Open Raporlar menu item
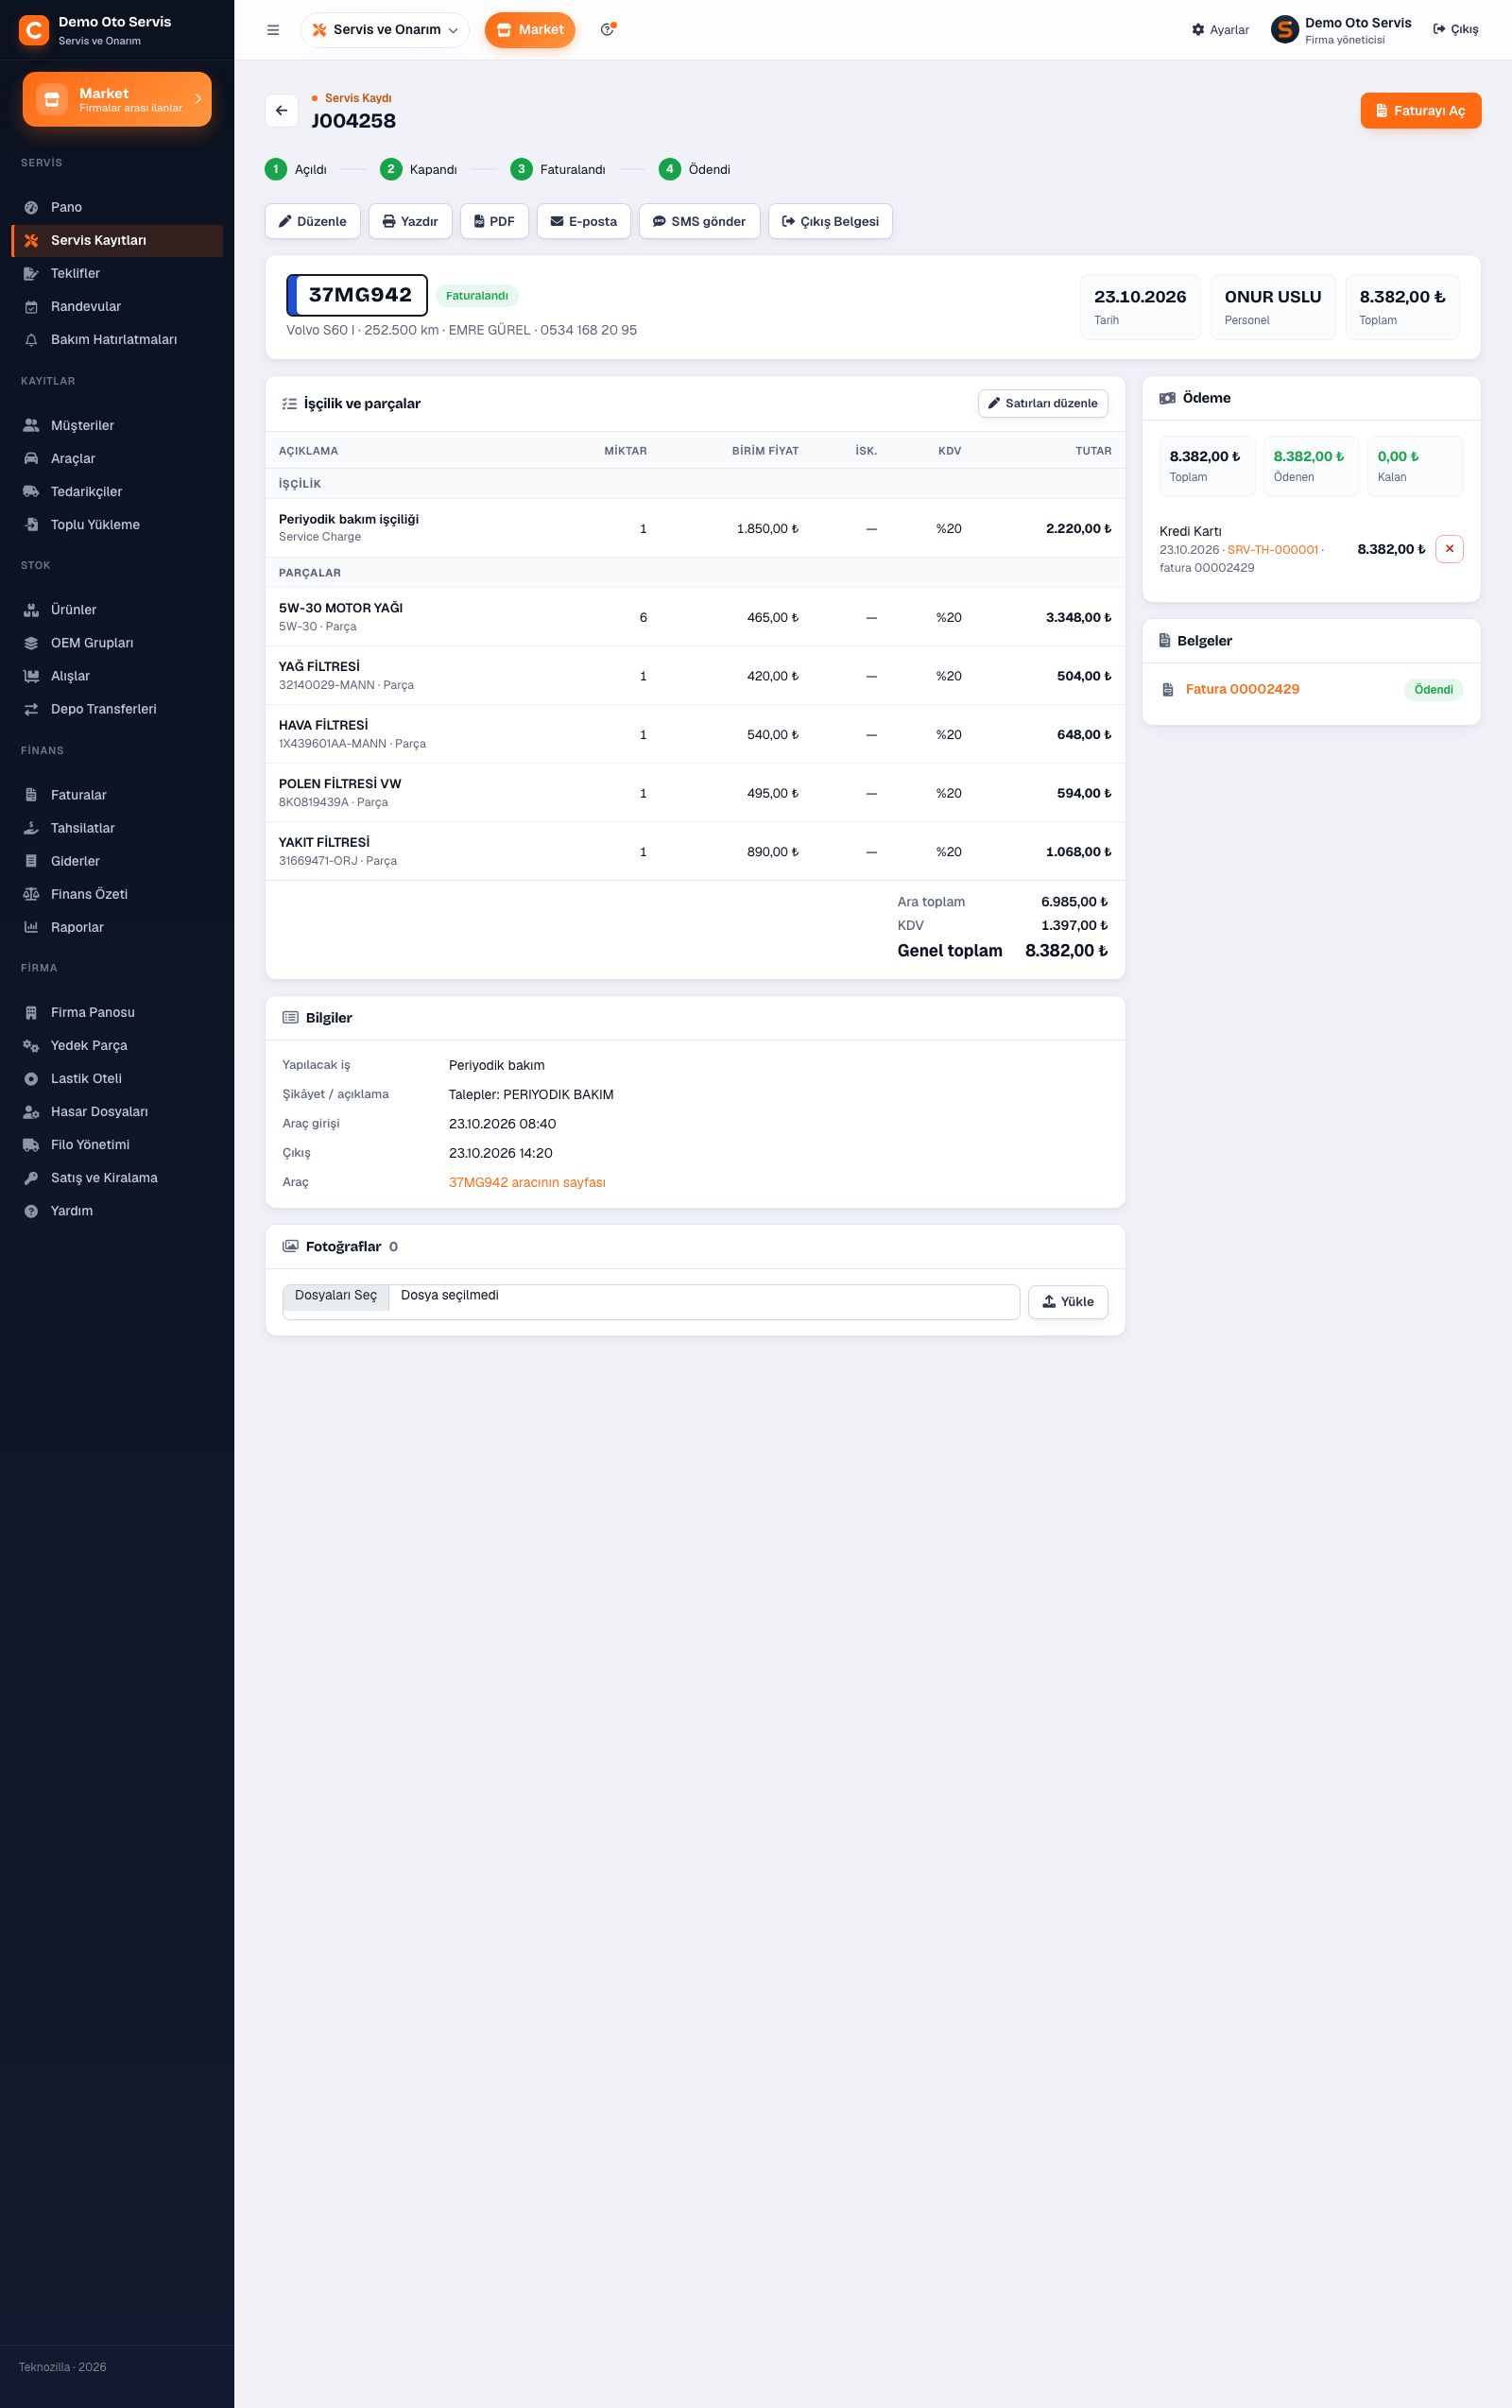 [x=117, y=927]
